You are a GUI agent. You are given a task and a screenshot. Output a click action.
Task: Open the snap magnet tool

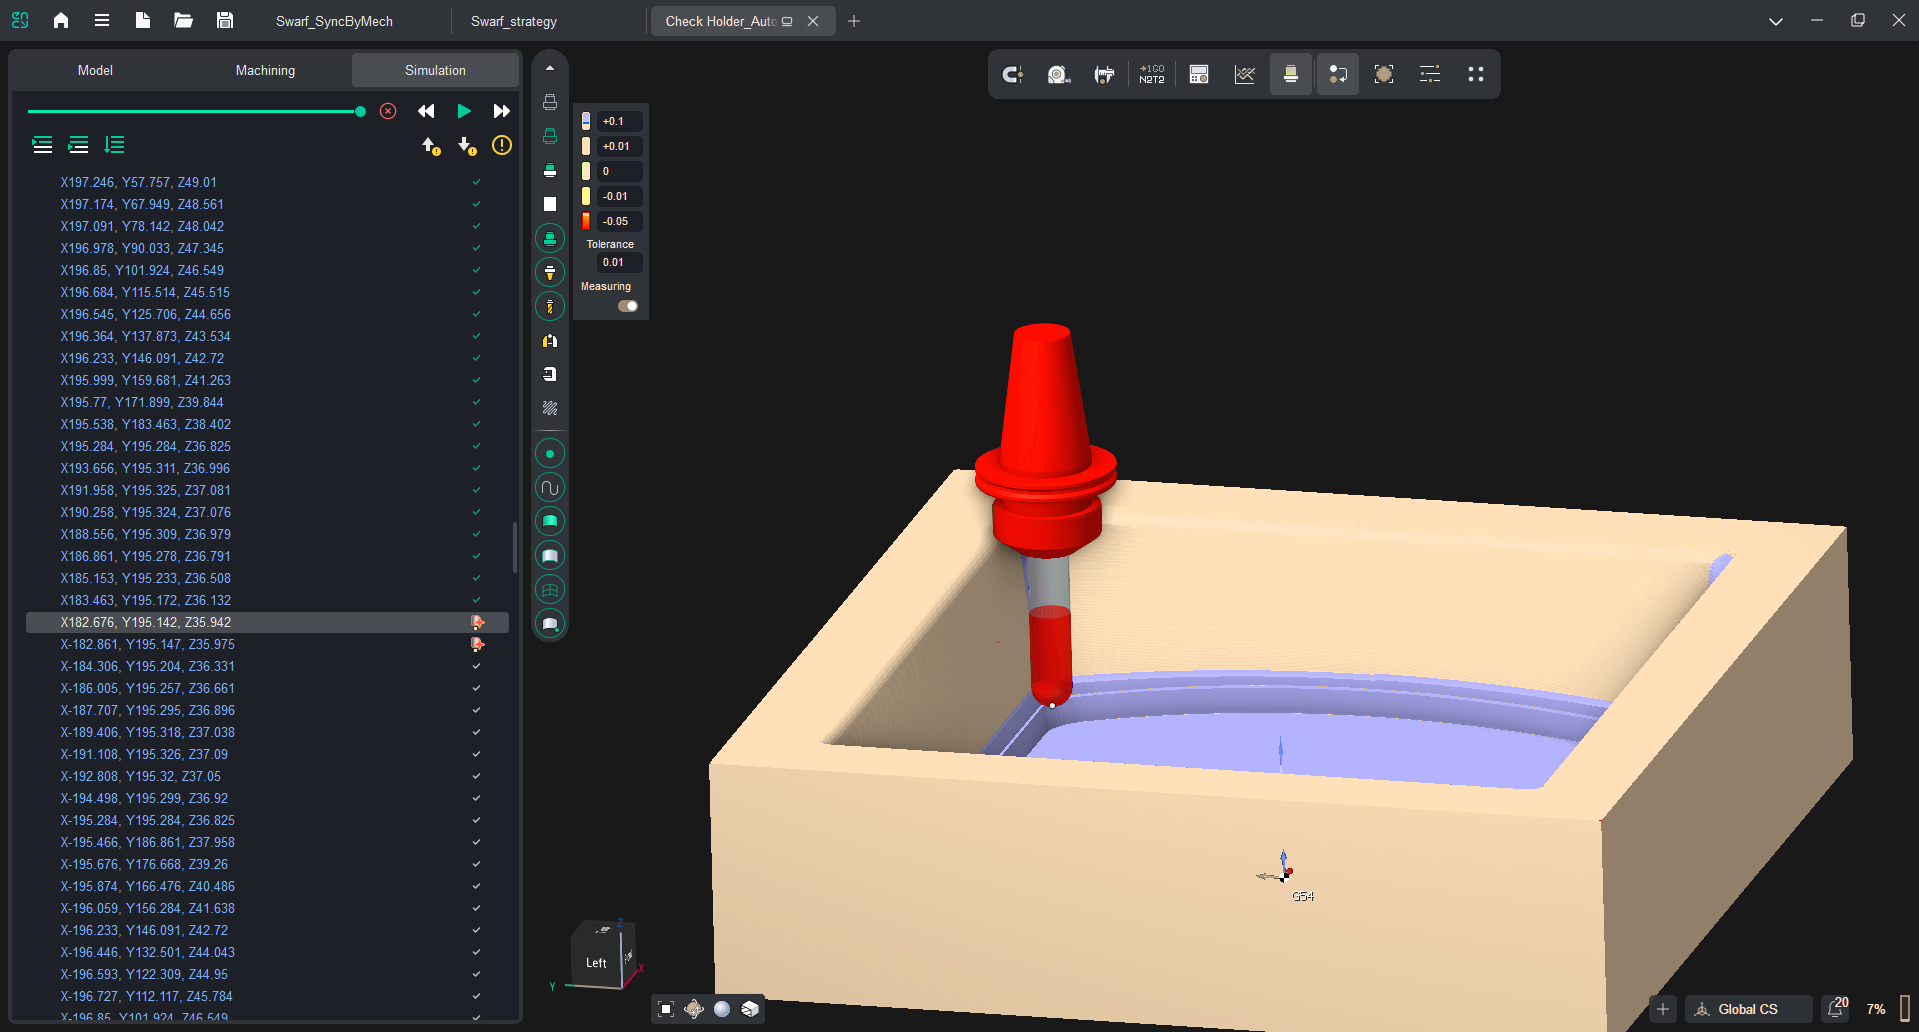pos(1013,74)
